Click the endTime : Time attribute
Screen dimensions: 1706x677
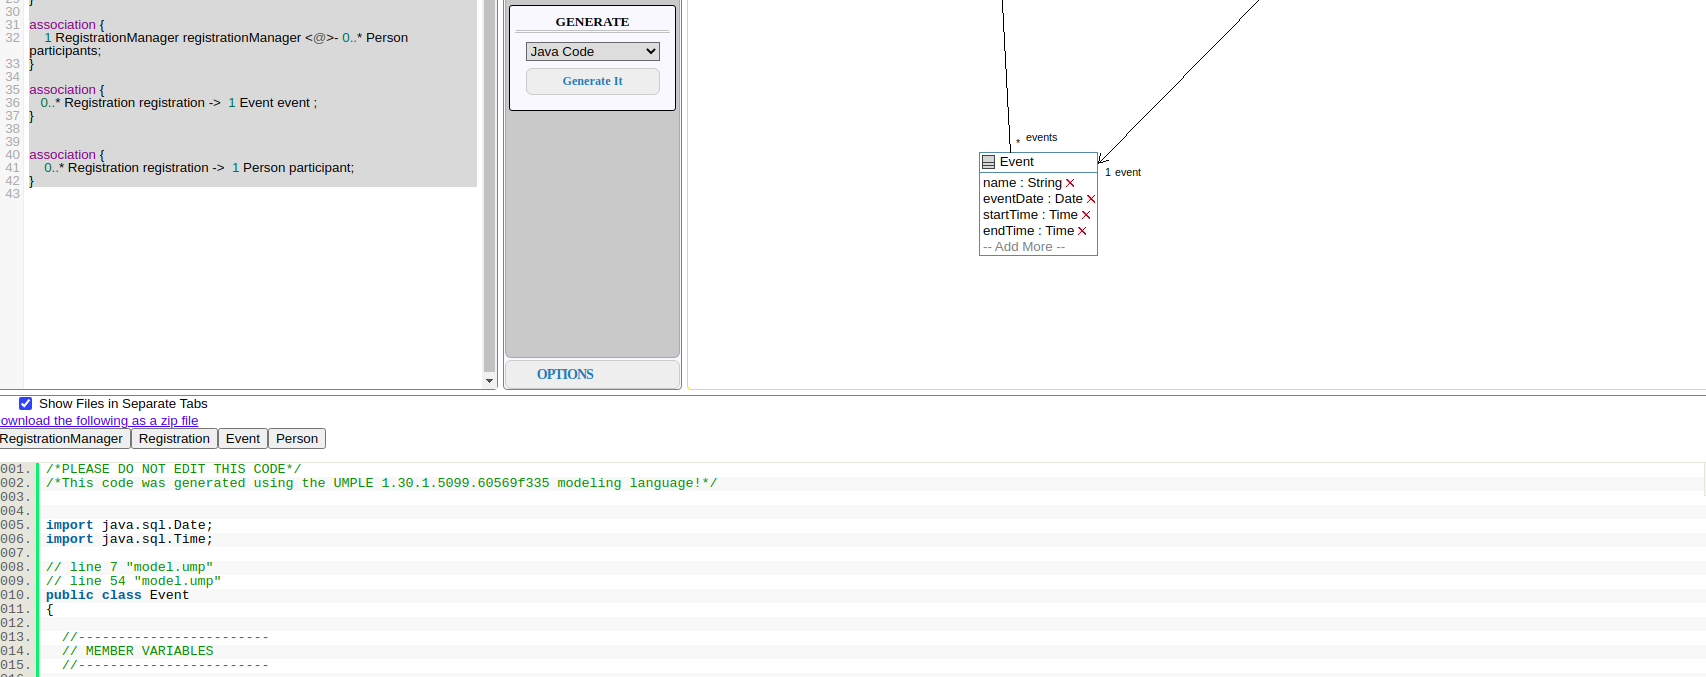[x=1028, y=231]
